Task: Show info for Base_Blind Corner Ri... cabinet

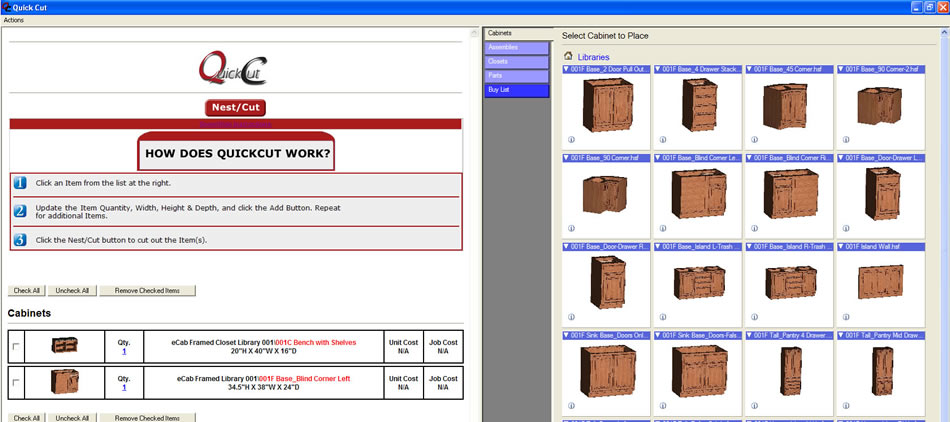Action: (x=754, y=228)
